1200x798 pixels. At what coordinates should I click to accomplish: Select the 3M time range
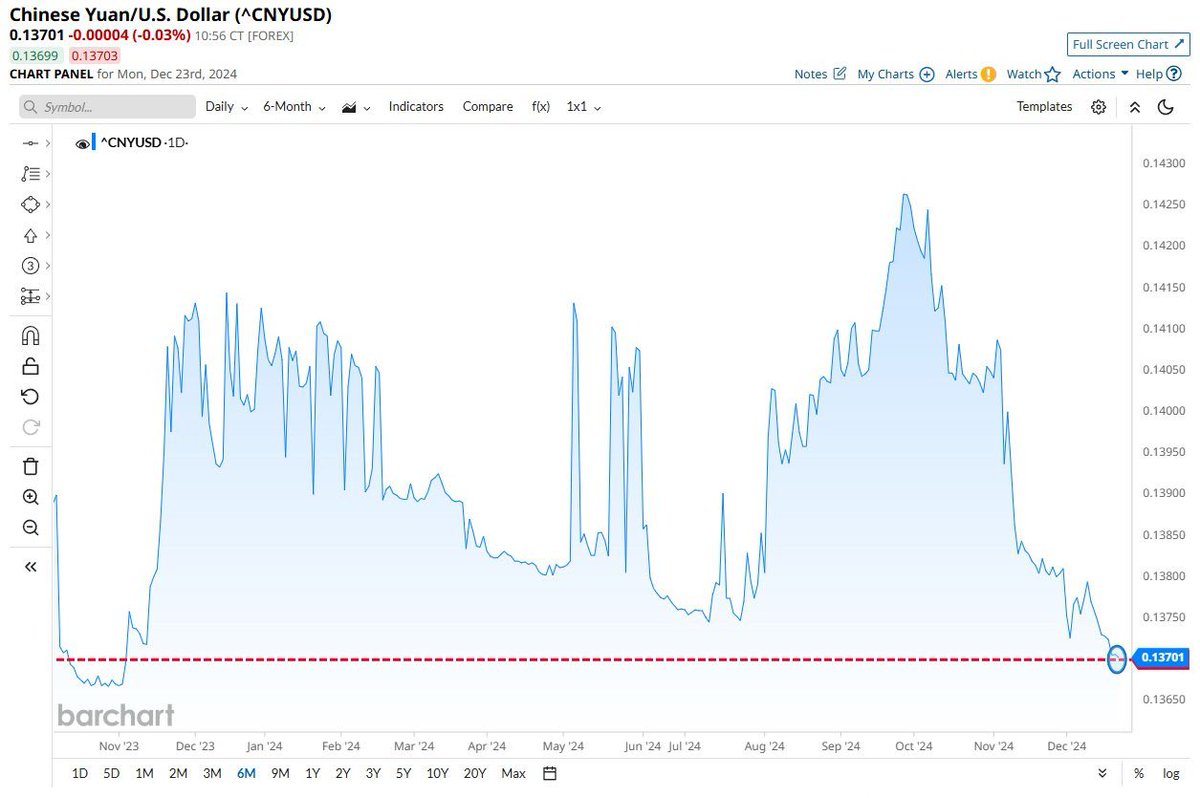(x=212, y=773)
